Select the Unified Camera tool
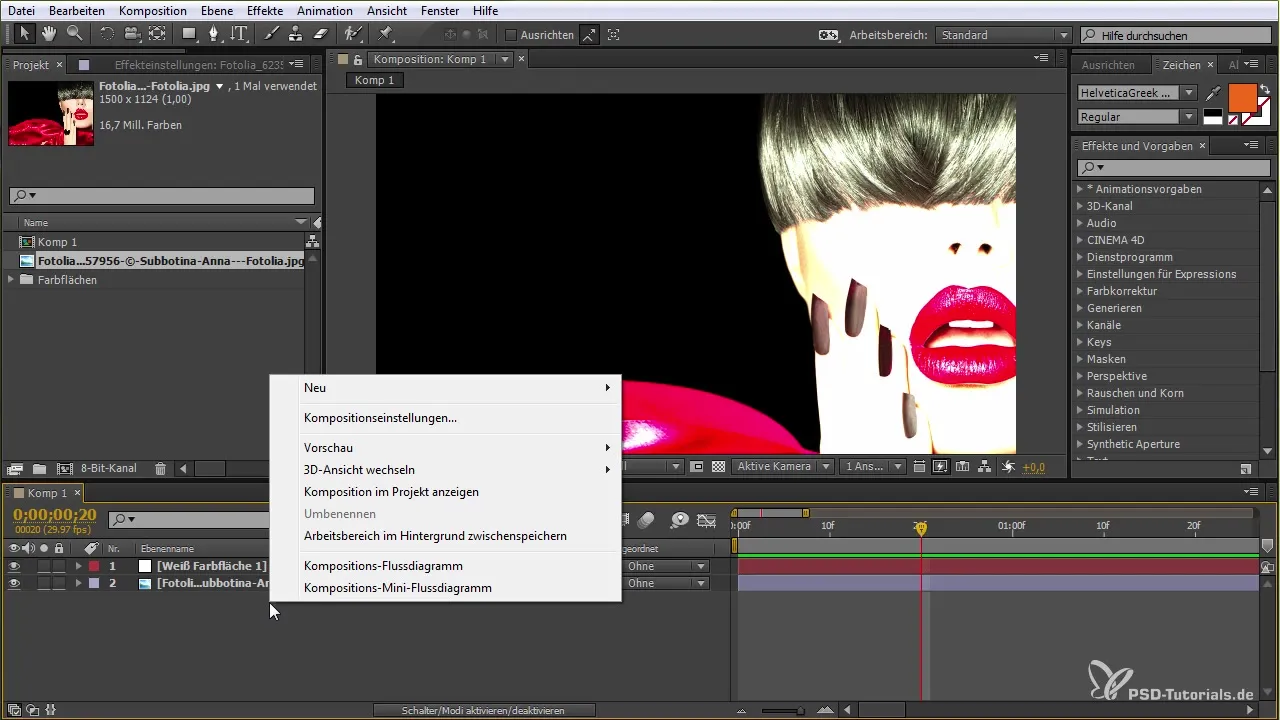 coord(132,34)
